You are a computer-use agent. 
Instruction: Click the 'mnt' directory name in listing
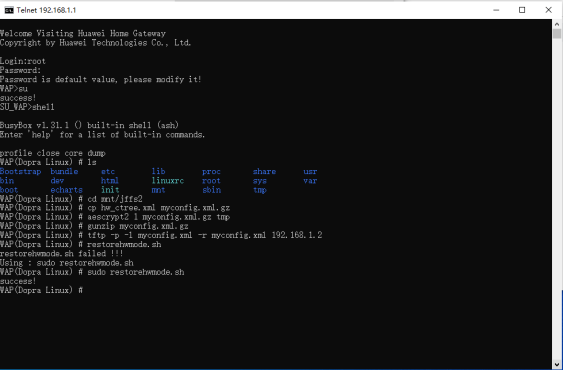(158, 190)
